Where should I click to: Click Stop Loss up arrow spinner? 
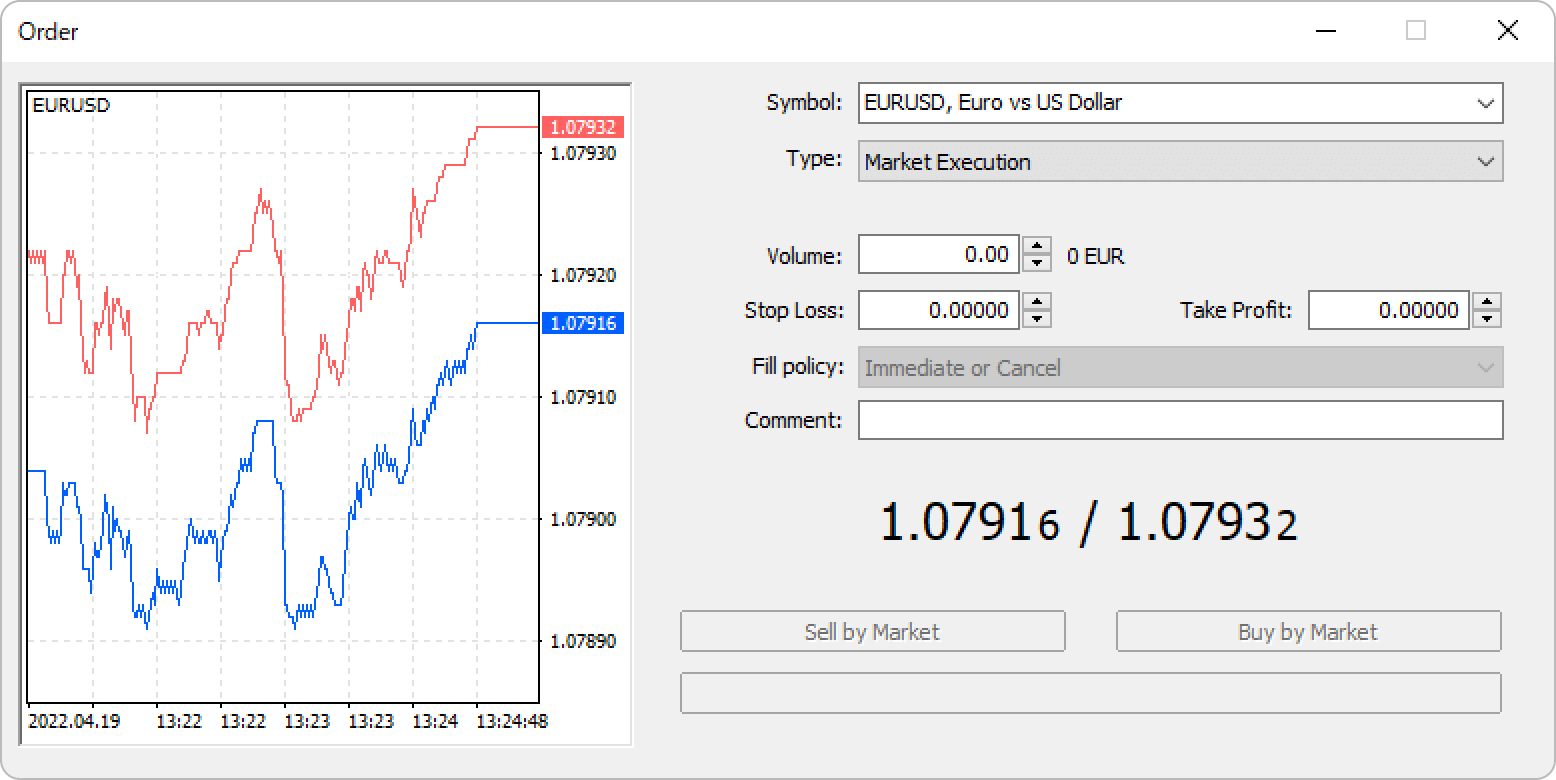tap(1037, 302)
